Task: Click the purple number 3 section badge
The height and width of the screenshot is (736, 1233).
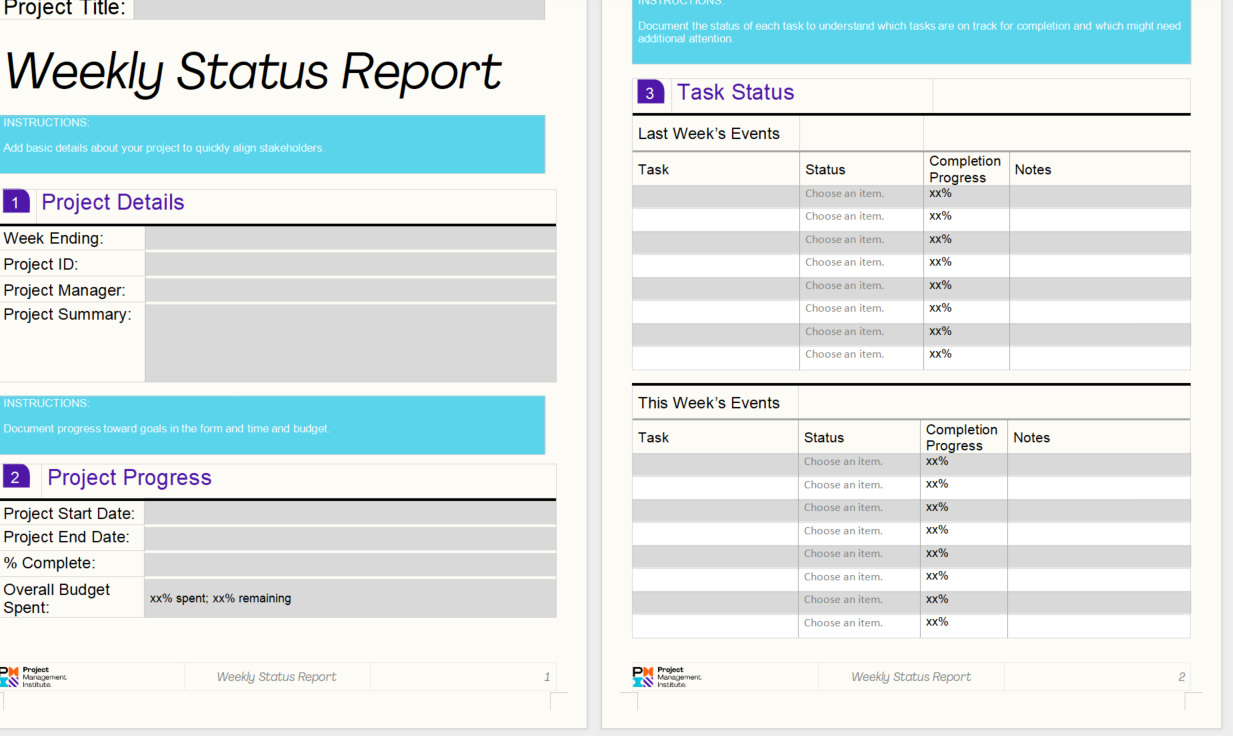Action: click(x=650, y=92)
